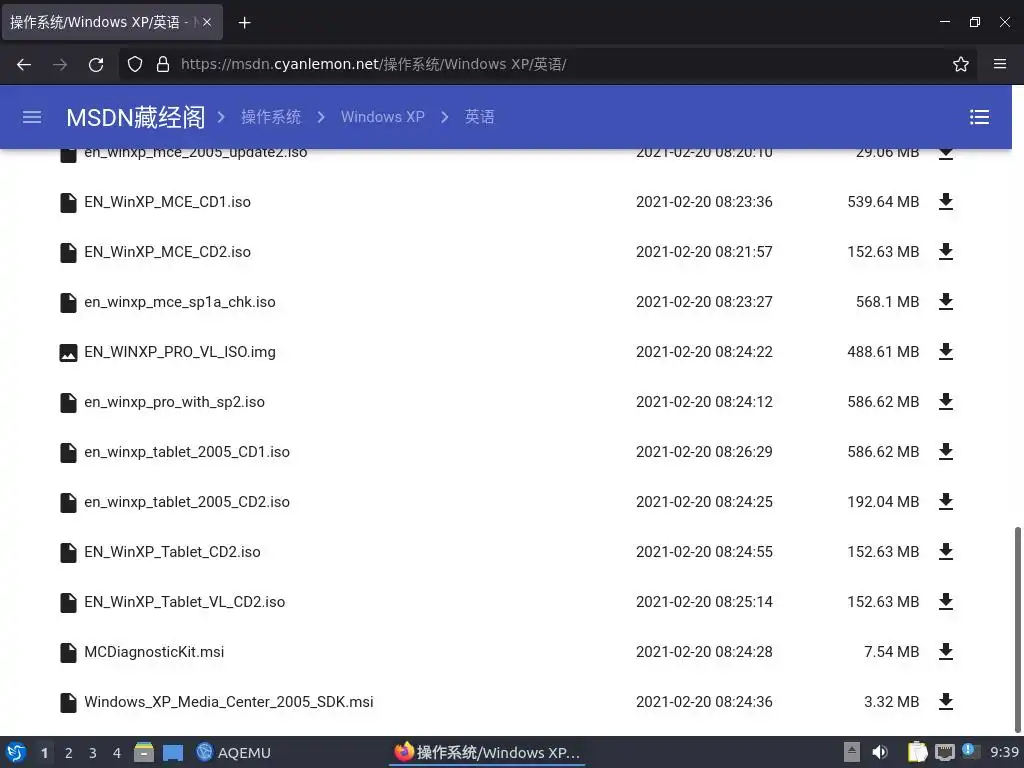Download MCDiagnosticKit.msi via its download icon
This screenshot has height=768, width=1024.
[x=946, y=652]
